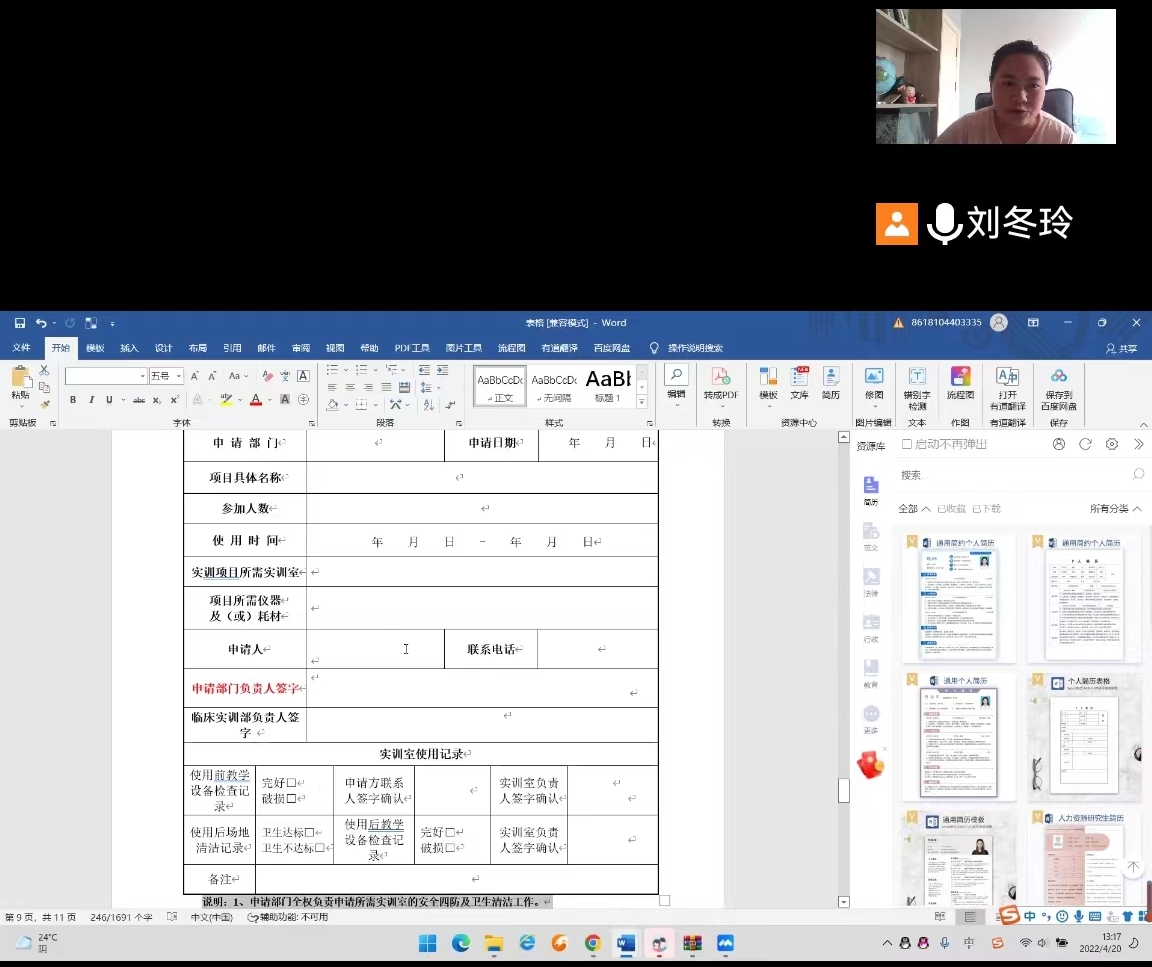Toggle the italic formatting button
1152x967 pixels.
pyautogui.click(x=91, y=400)
